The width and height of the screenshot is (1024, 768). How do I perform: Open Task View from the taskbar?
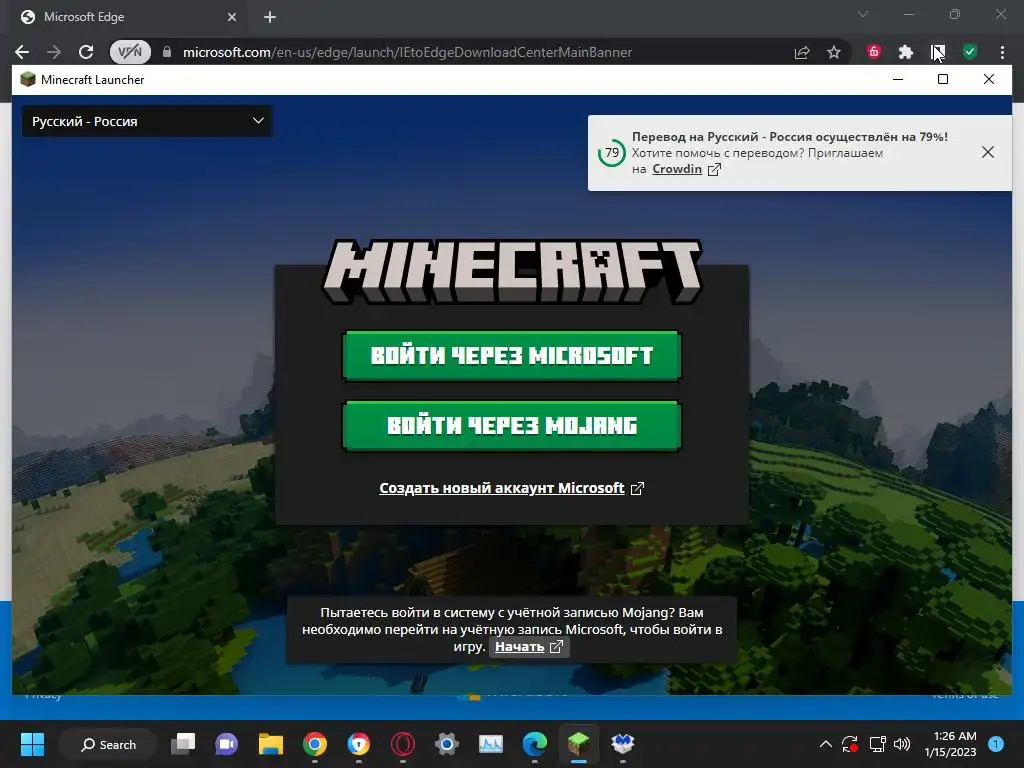[183, 744]
